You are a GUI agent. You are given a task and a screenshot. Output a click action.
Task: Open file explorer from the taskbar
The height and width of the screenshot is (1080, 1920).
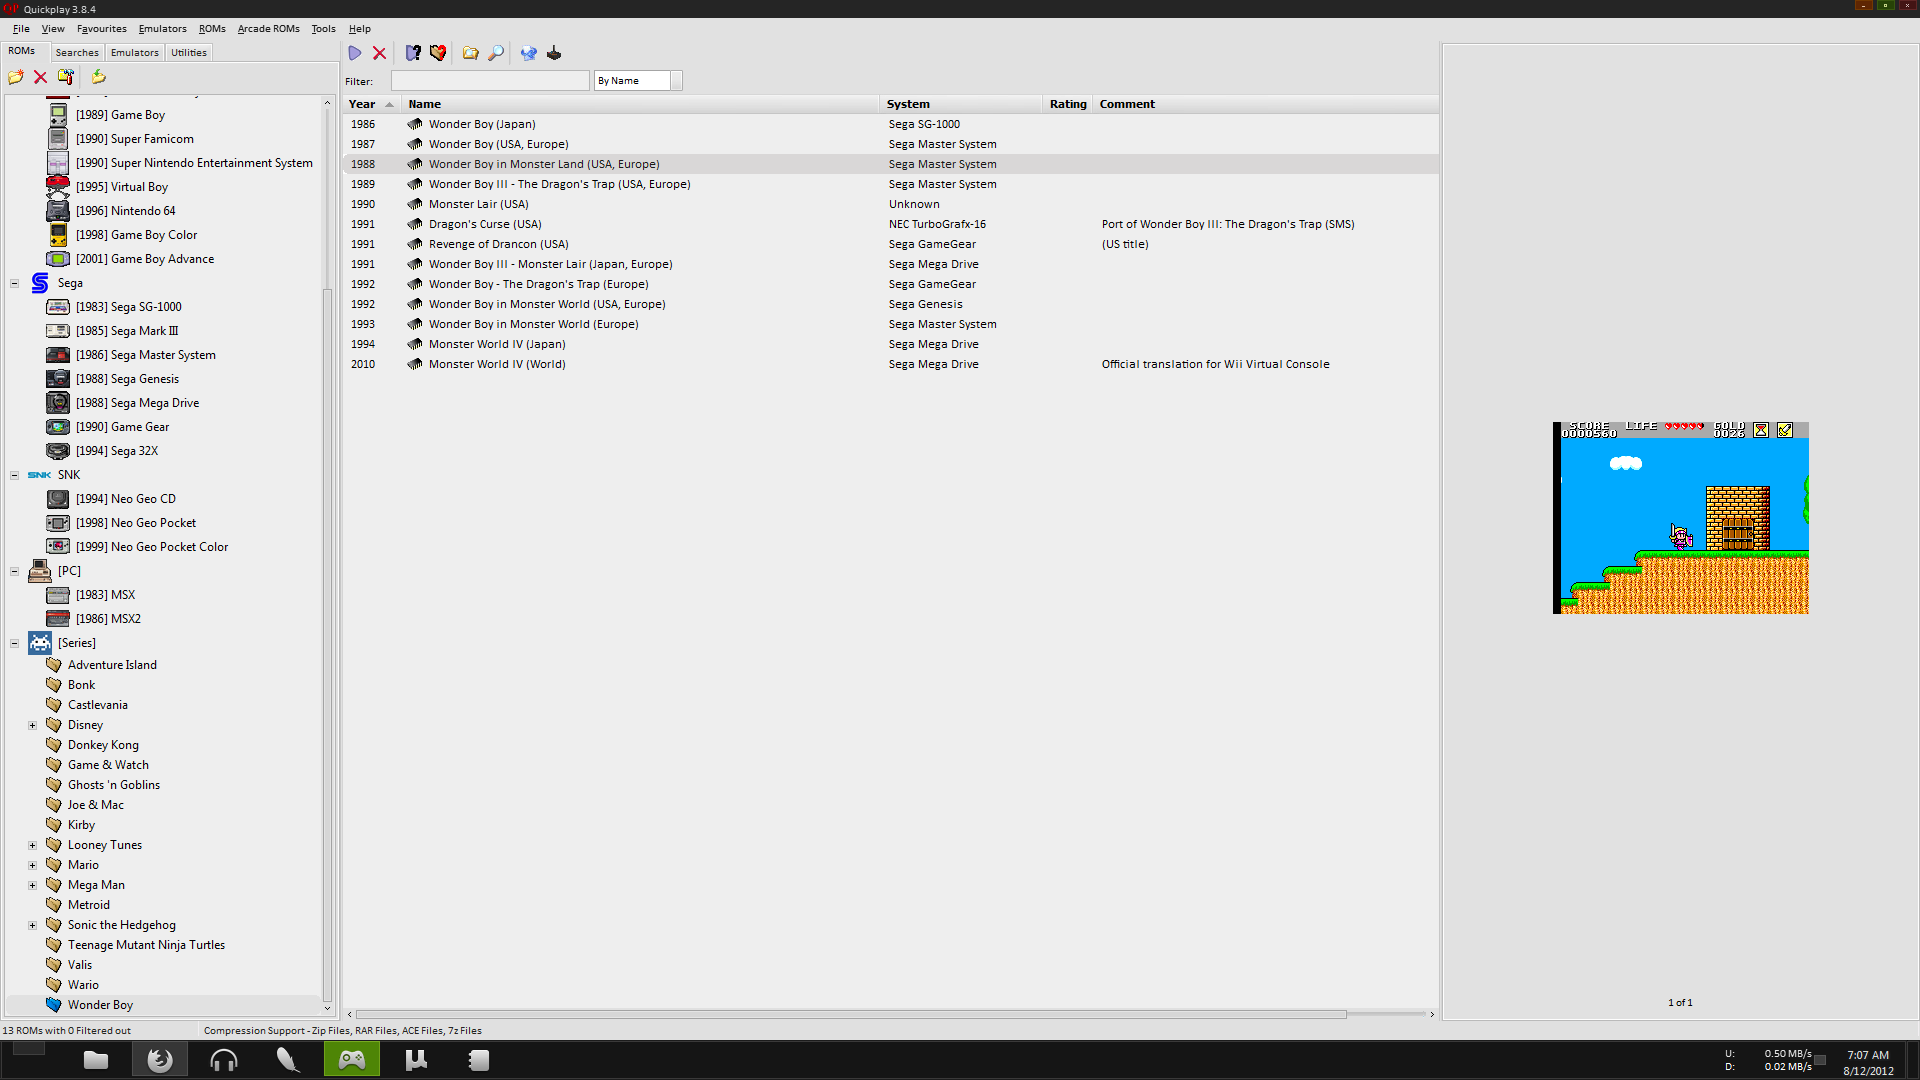[96, 1060]
